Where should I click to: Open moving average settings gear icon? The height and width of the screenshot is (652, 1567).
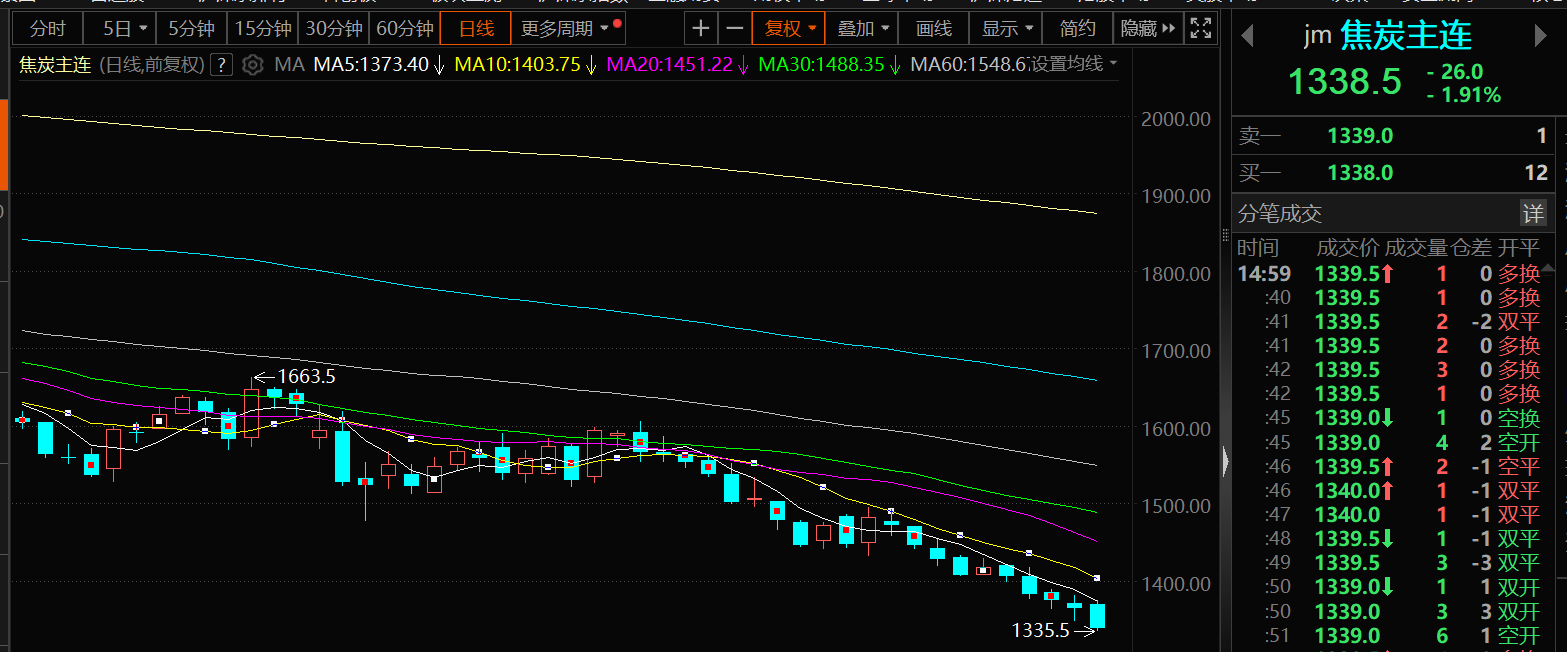coord(253,66)
